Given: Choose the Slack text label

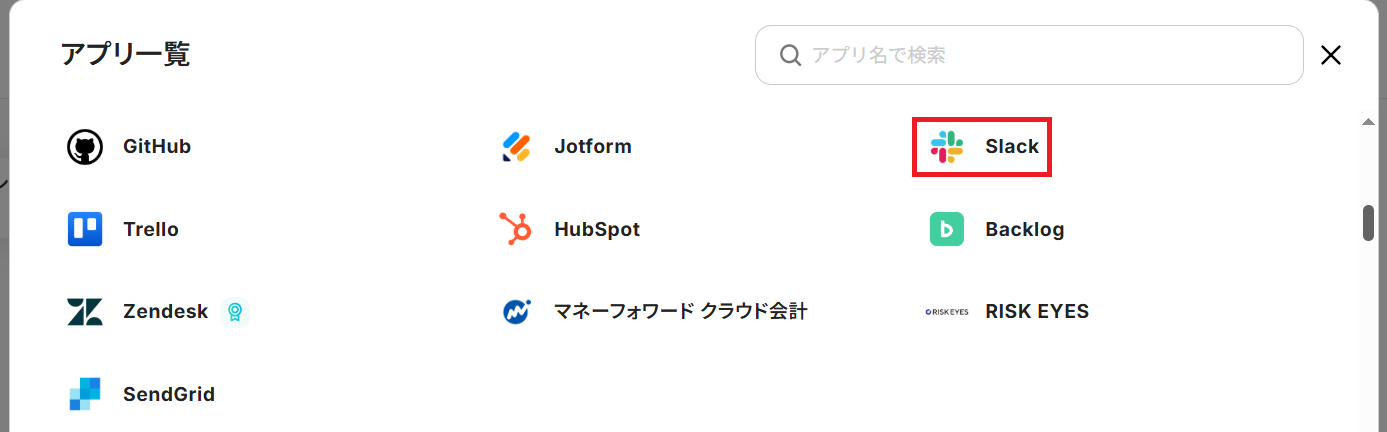Looking at the screenshot, I should point(1012,147).
